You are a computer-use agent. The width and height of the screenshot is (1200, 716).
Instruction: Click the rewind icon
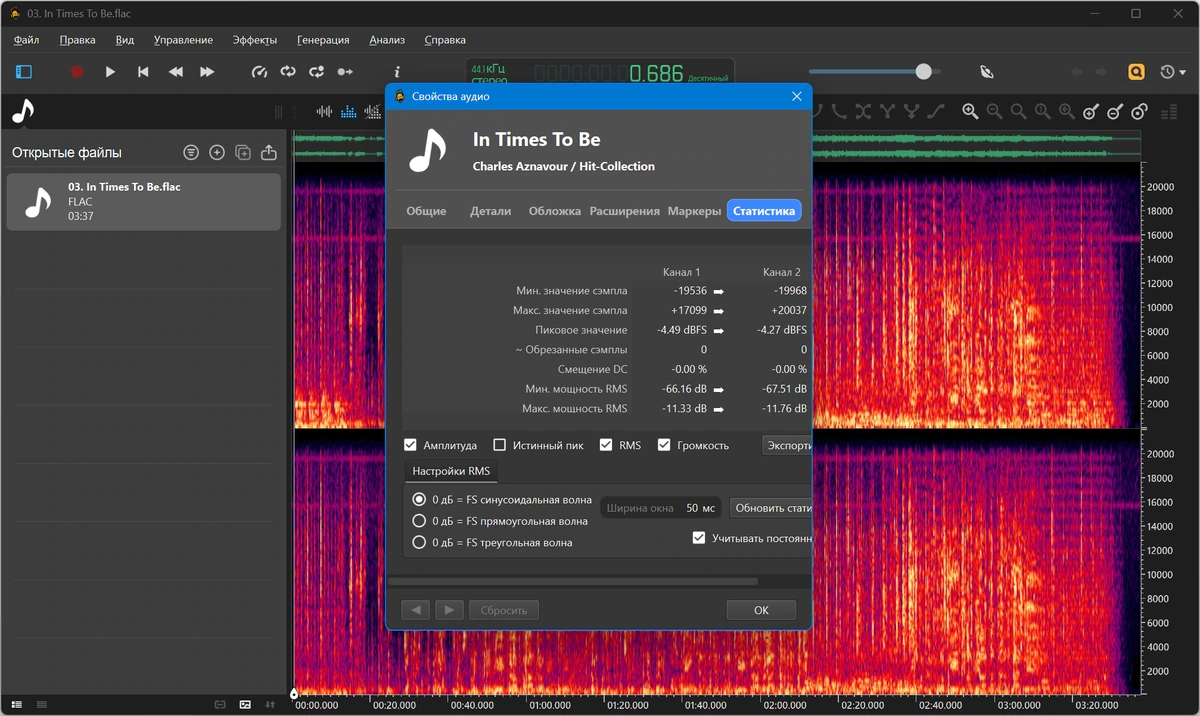pyautogui.click(x=176, y=72)
